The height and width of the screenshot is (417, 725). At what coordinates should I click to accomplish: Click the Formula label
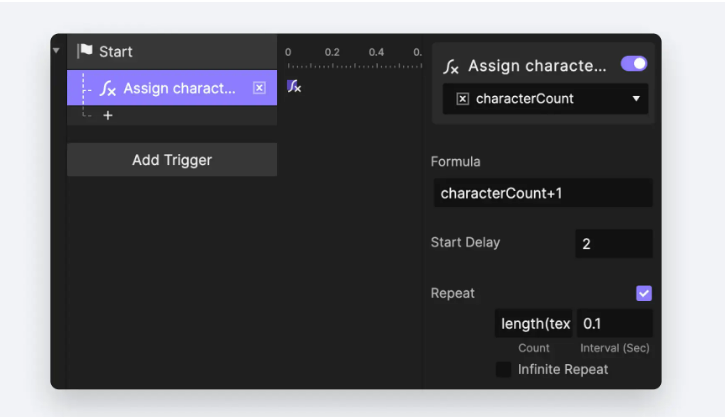click(455, 162)
